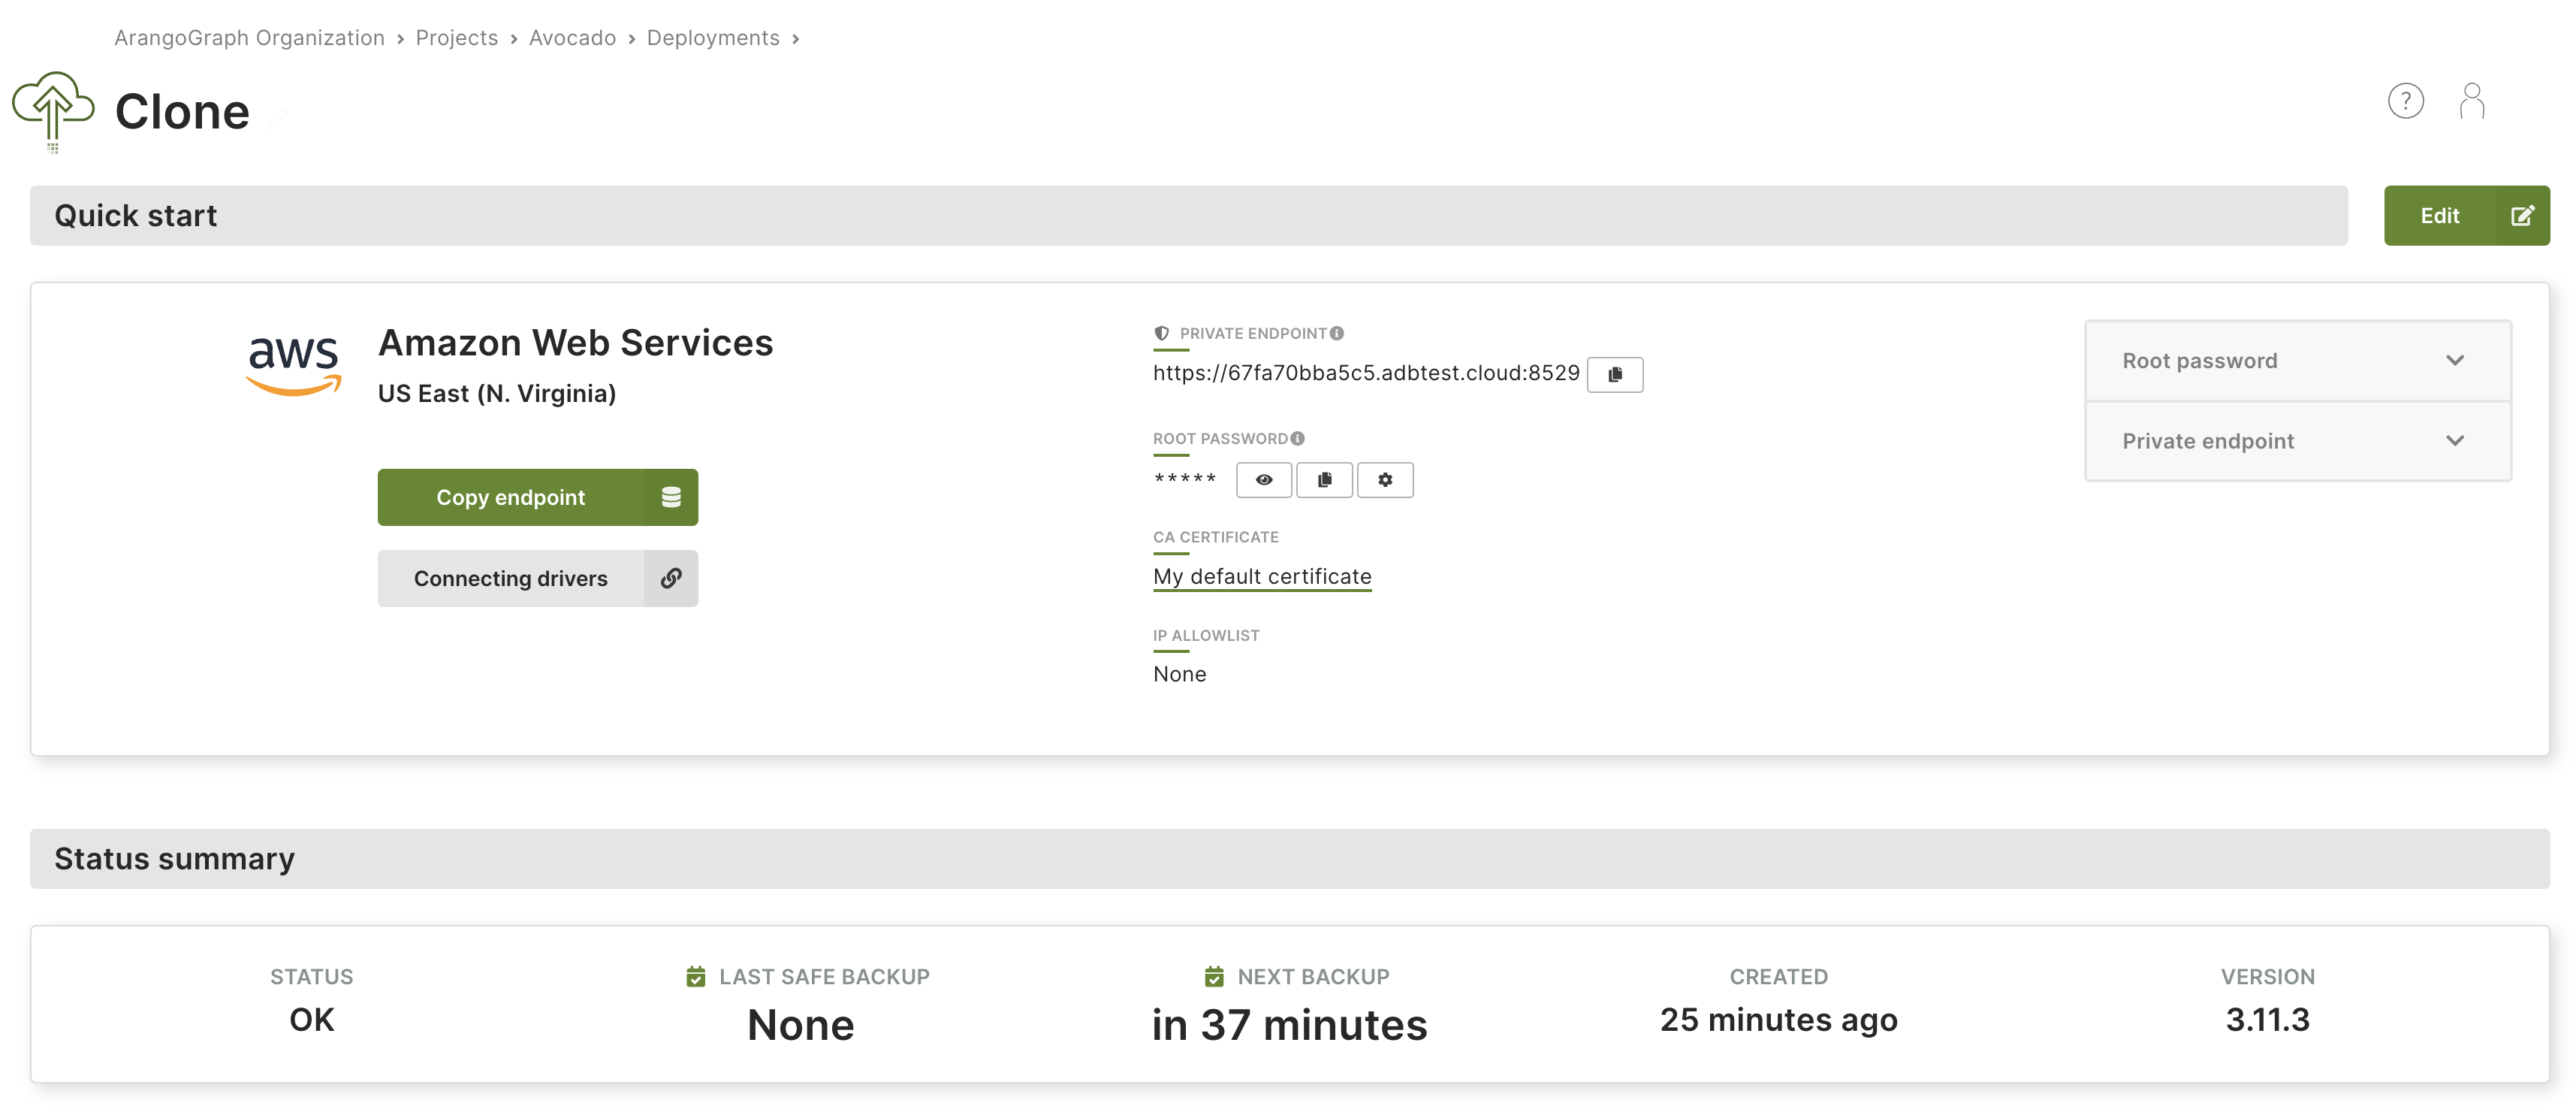The width and height of the screenshot is (2576, 1115).
Task: Go to ArangoGraph Organization breadcrumb
Action: point(249,38)
